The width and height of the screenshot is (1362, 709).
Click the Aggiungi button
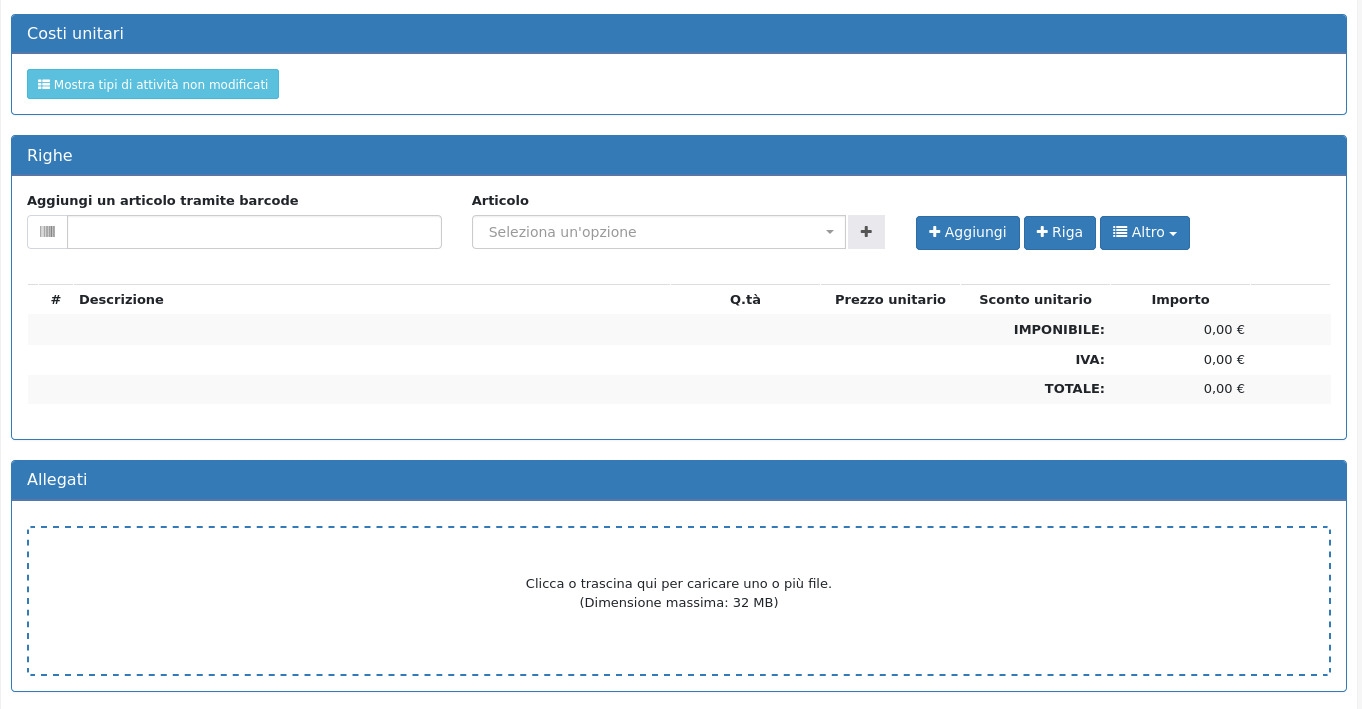coord(967,232)
